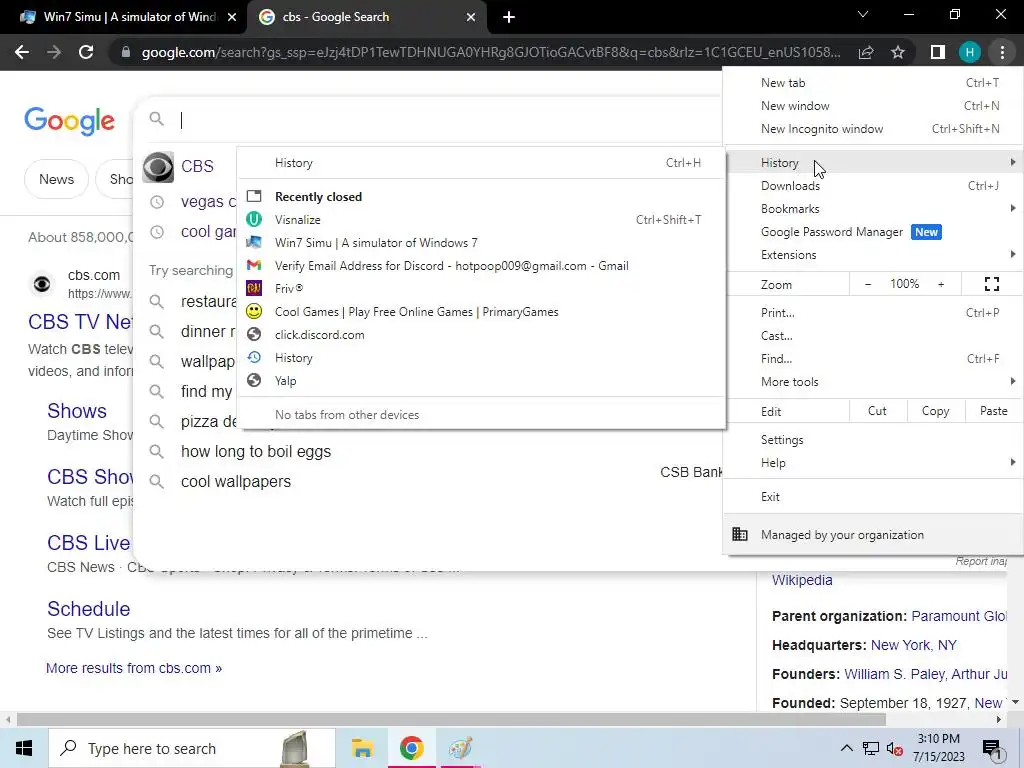Open the tab search chevron in title bar
Screen dimensions: 1024x768
pos(863,14)
